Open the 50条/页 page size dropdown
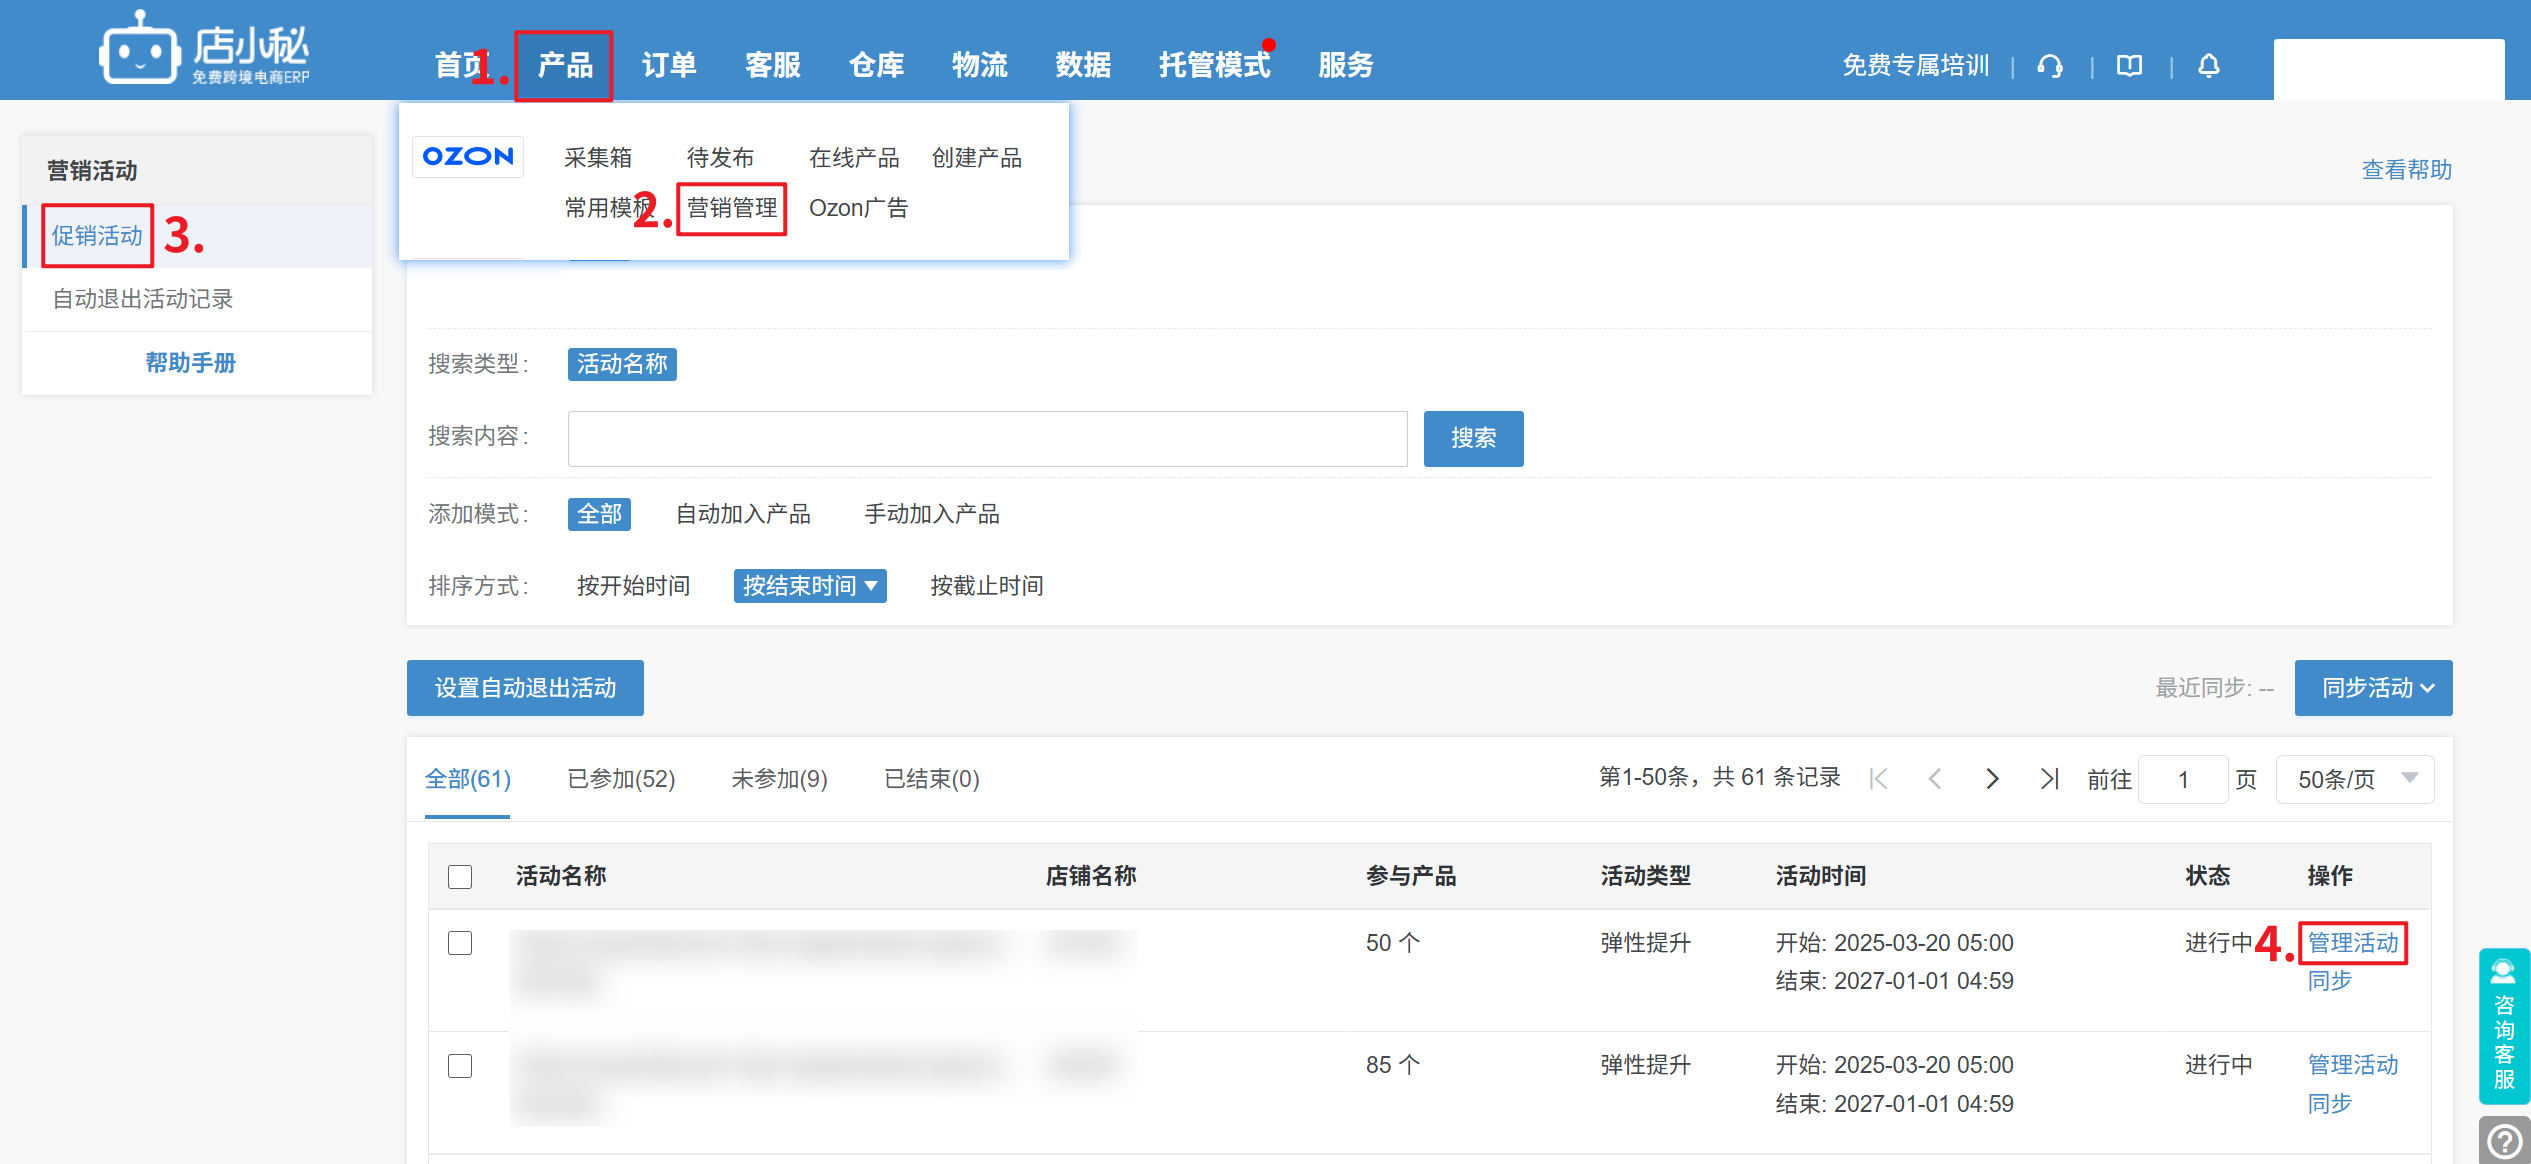The height and width of the screenshot is (1164, 2531). 2354,779
